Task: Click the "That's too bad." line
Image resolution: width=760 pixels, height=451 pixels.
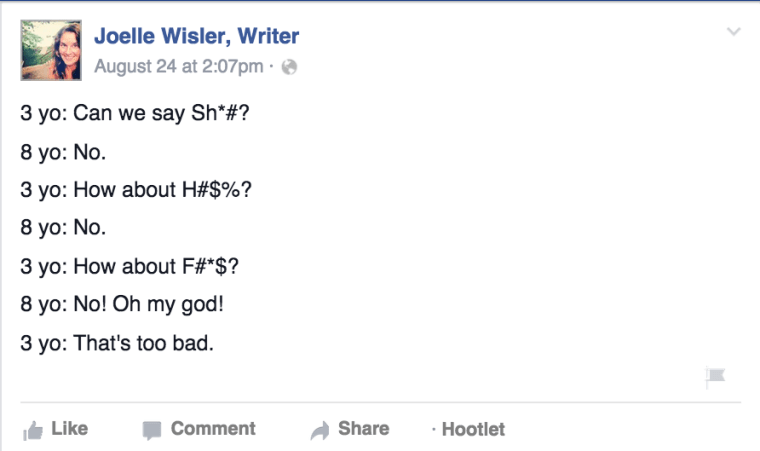Action: pyautogui.click(x=117, y=343)
